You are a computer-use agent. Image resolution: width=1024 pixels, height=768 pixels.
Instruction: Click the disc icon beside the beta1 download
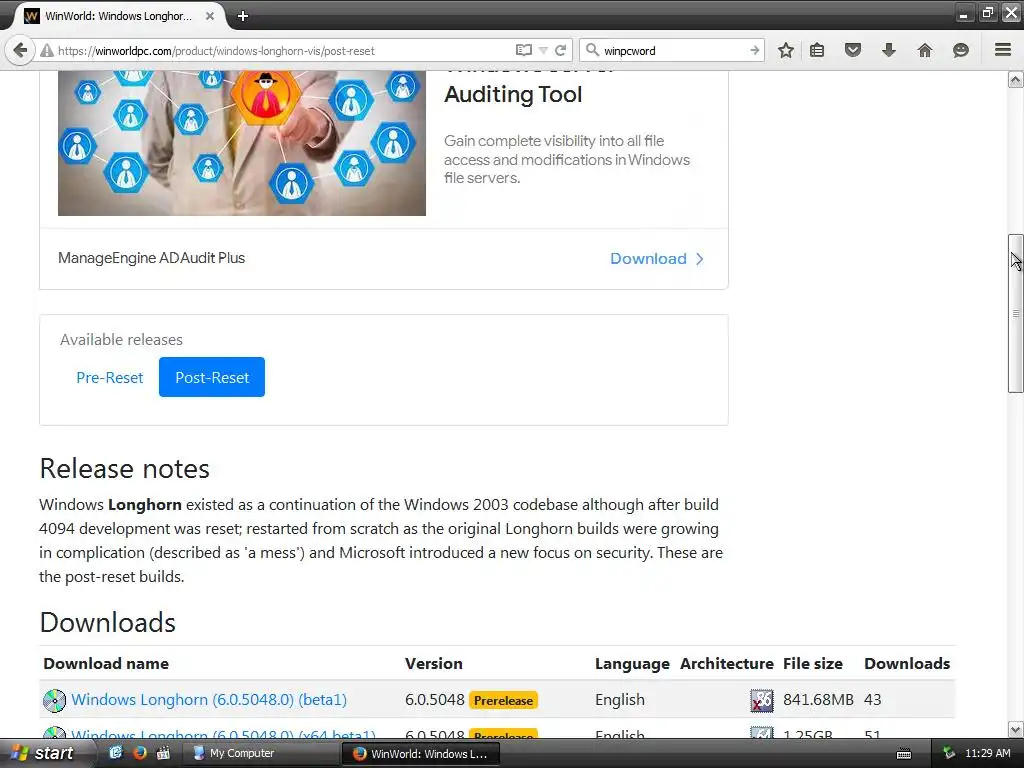(54, 700)
